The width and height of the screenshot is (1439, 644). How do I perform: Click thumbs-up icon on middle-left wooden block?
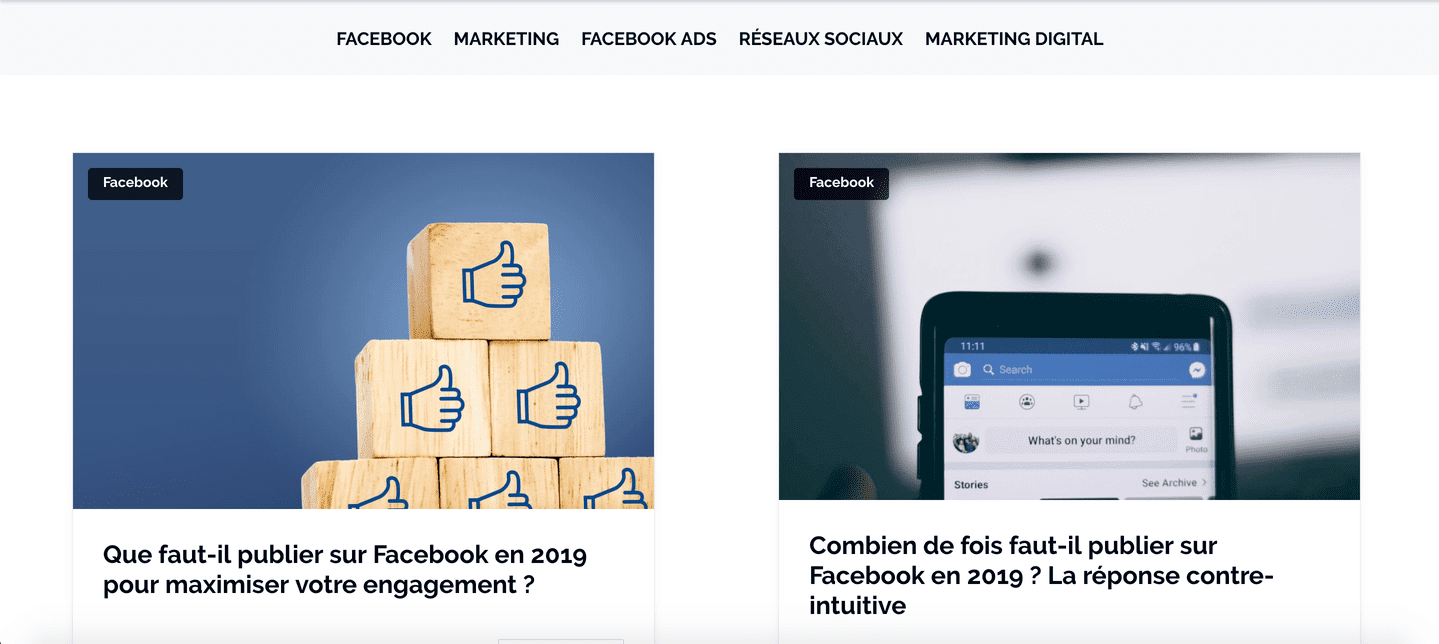[432, 398]
